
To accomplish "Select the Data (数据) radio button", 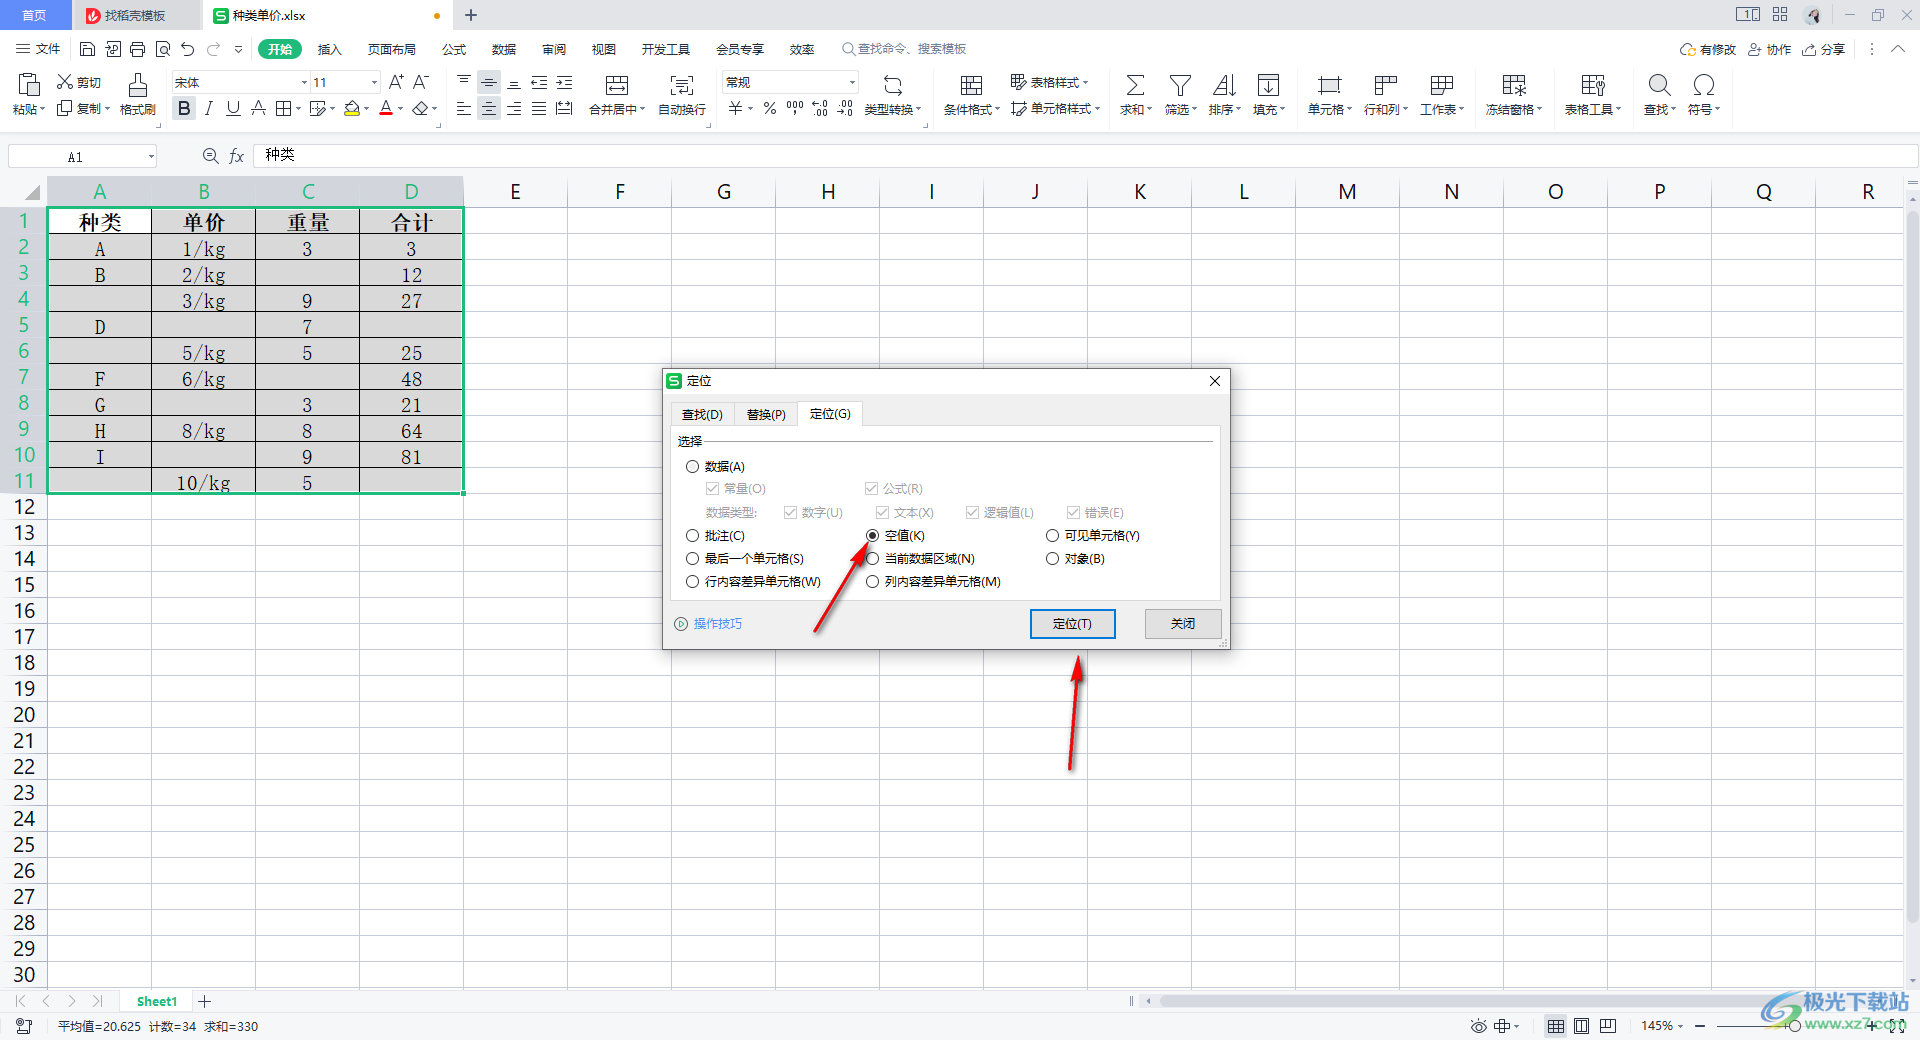I will click(692, 467).
